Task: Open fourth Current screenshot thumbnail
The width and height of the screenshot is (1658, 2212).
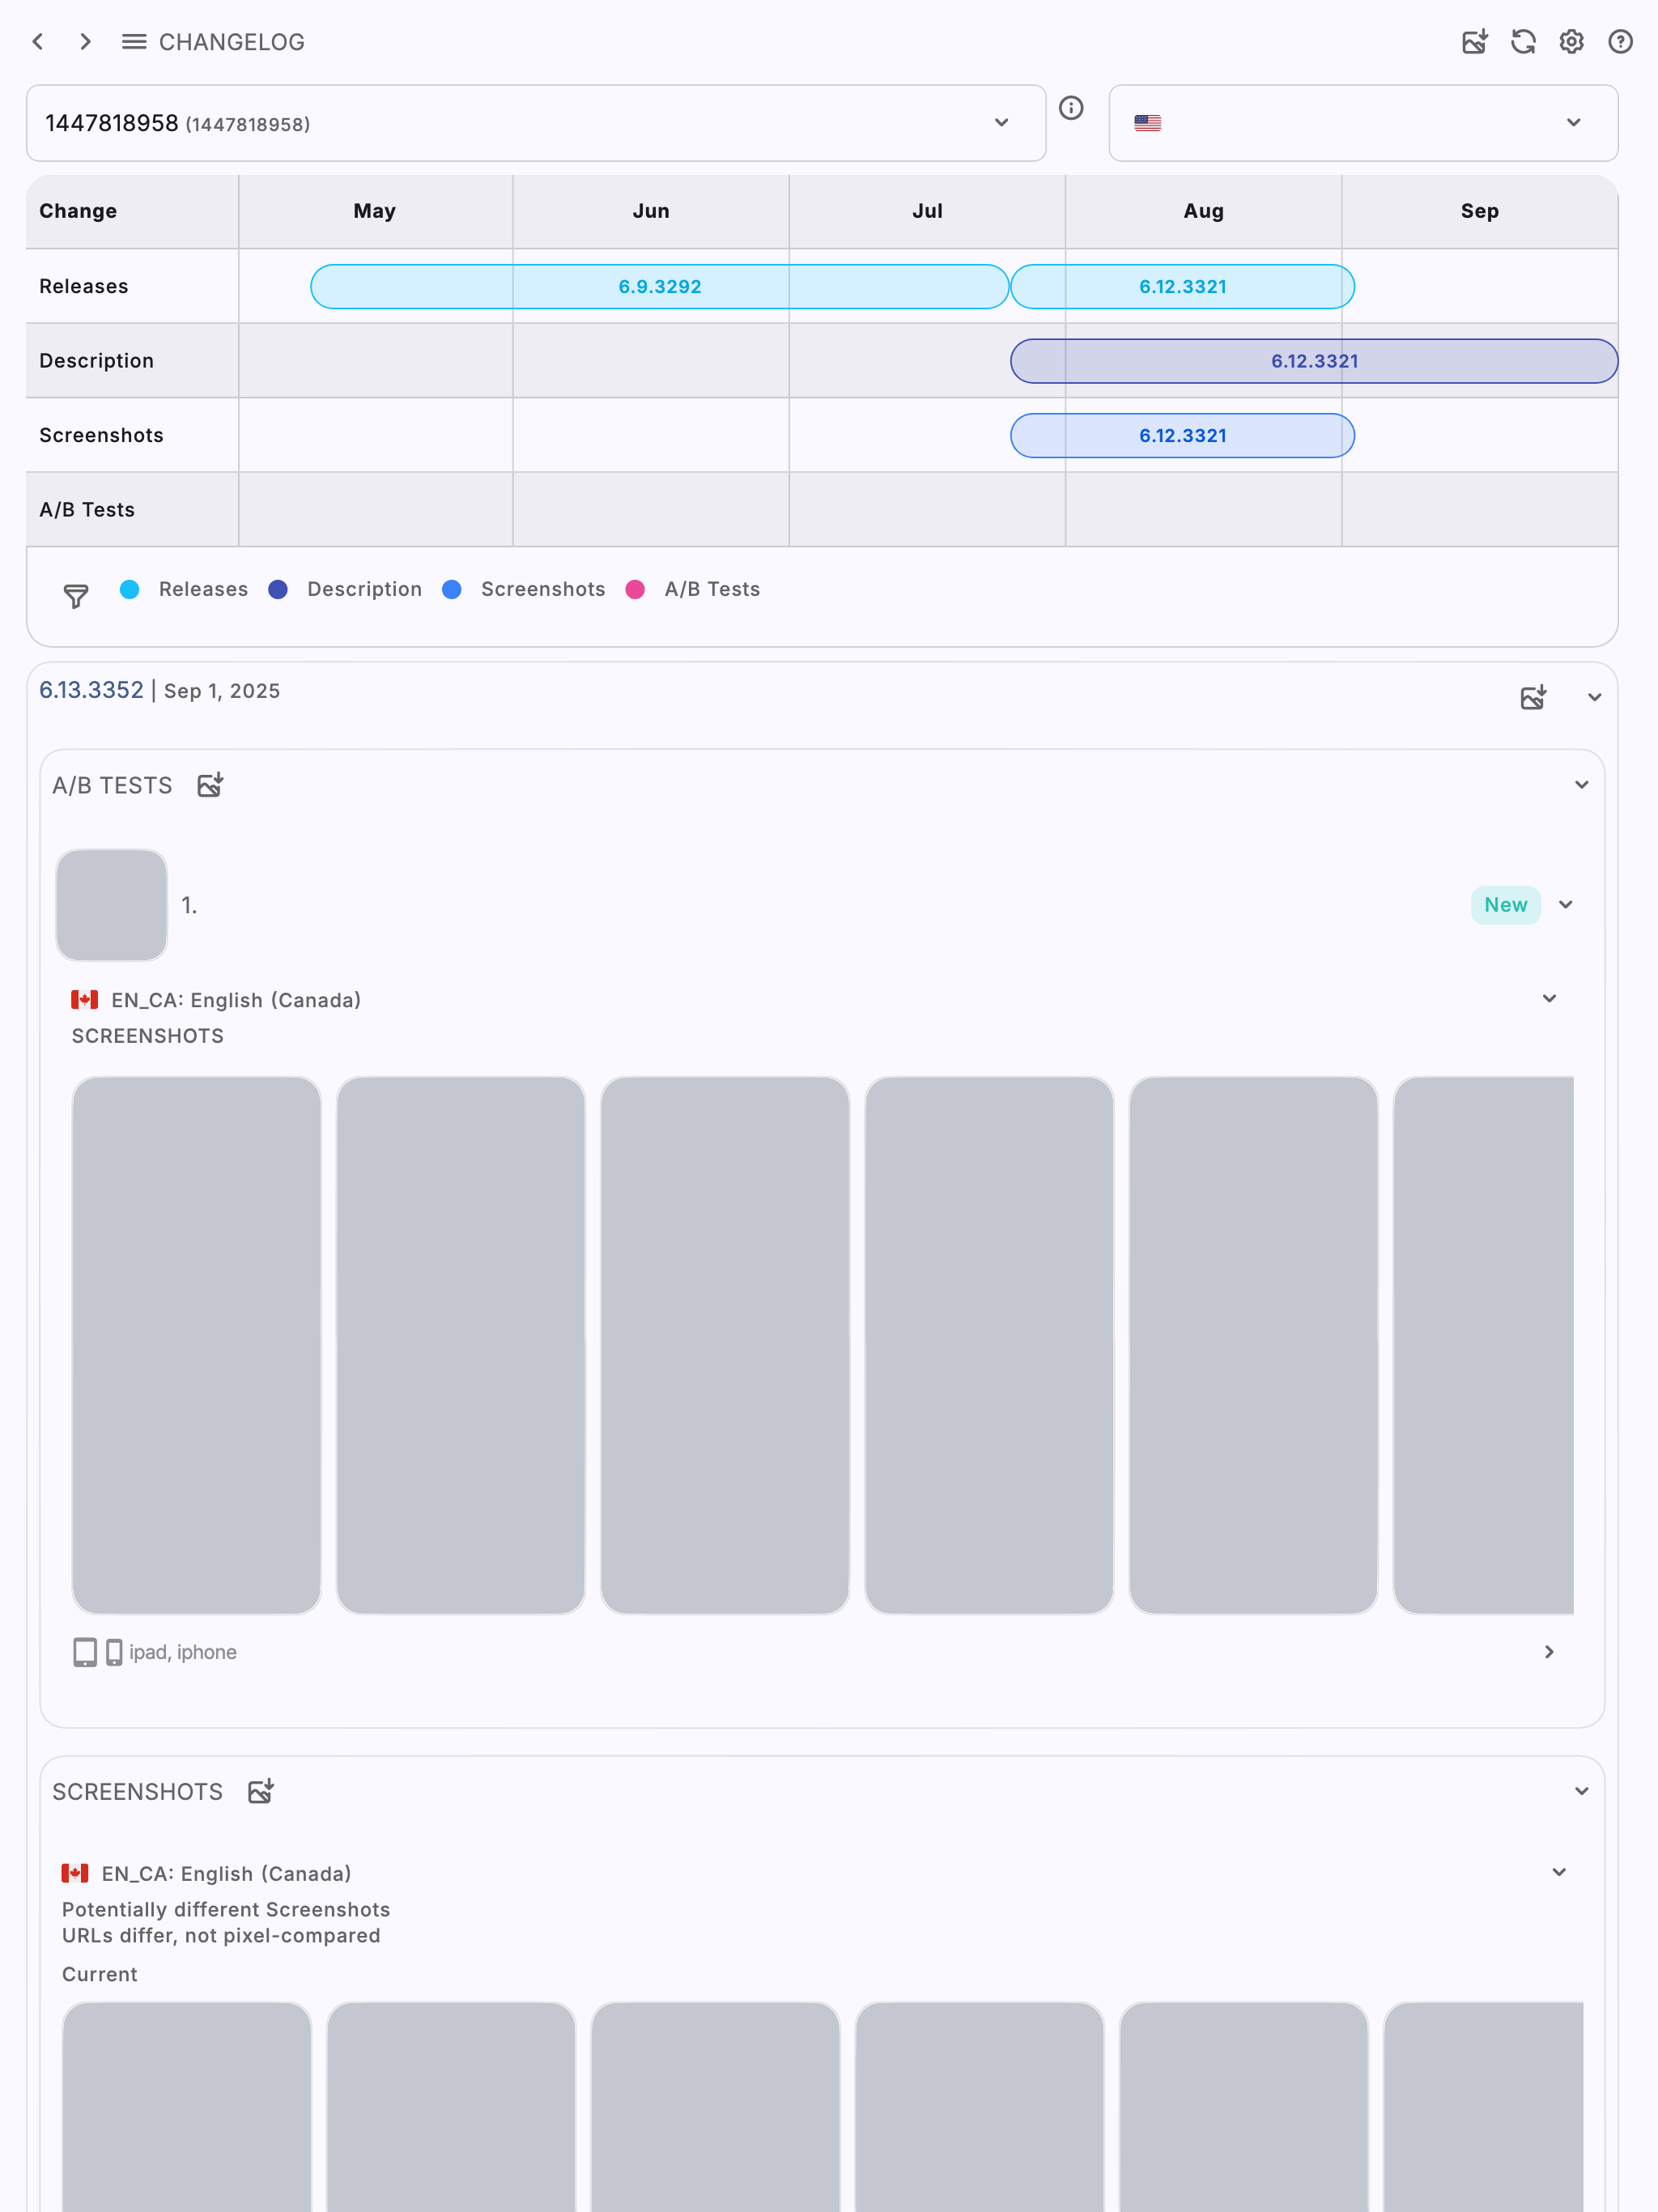Action: coord(980,2107)
